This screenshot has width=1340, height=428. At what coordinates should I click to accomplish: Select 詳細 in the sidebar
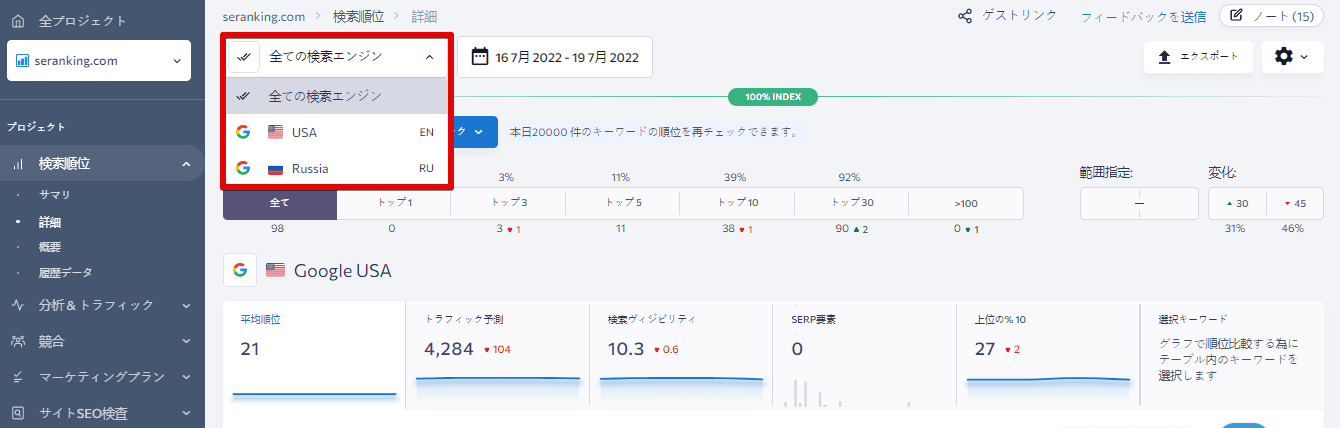pos(50,222)
